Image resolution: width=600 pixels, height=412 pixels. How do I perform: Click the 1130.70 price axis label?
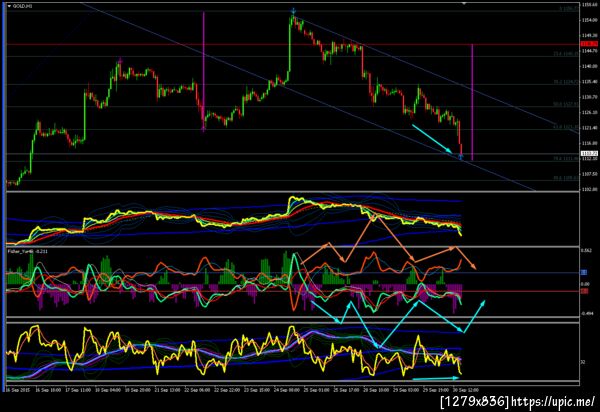pyautogui.click(x=589, y=97)
